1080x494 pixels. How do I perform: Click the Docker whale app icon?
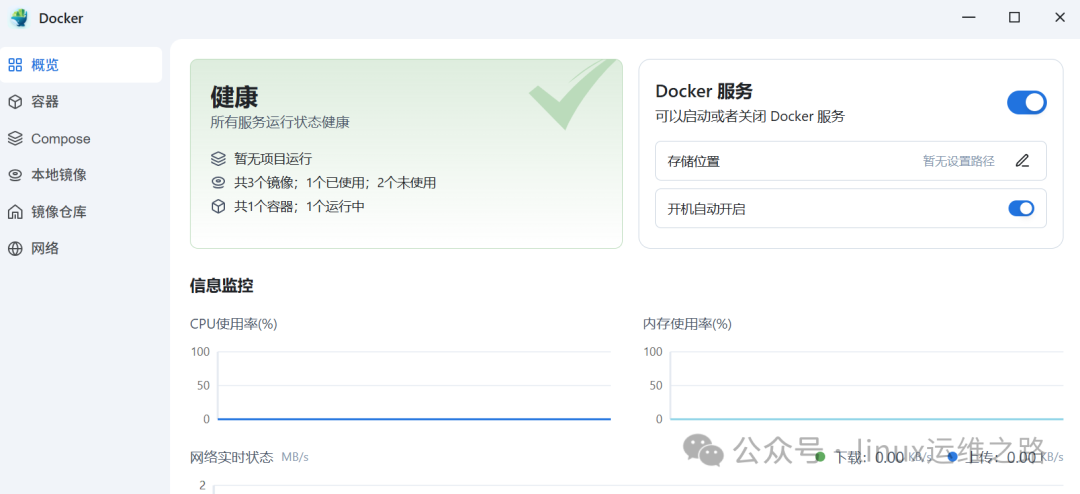coord(19,18)
